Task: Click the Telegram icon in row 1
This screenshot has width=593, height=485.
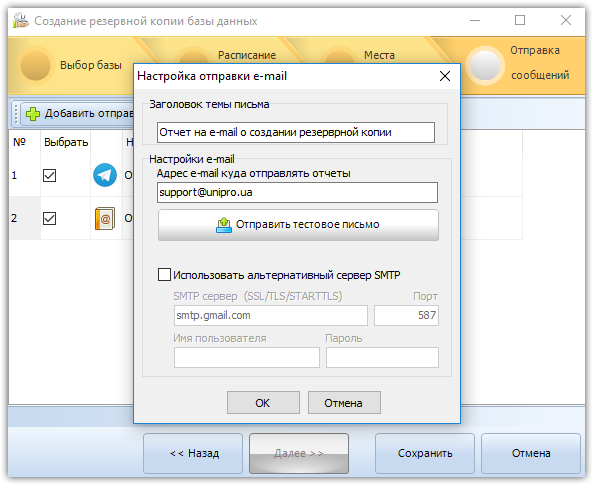Action: (105, 175)
